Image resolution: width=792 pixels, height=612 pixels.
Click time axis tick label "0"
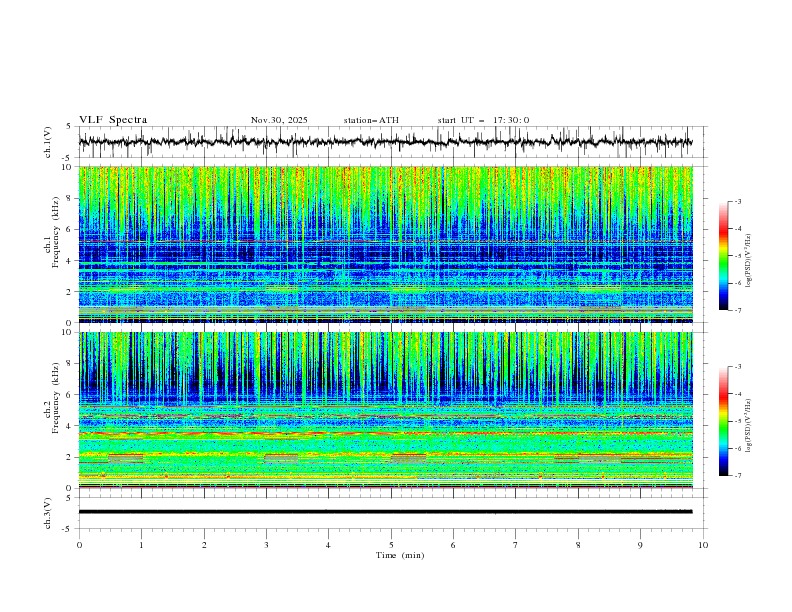(x=79, y=545)
